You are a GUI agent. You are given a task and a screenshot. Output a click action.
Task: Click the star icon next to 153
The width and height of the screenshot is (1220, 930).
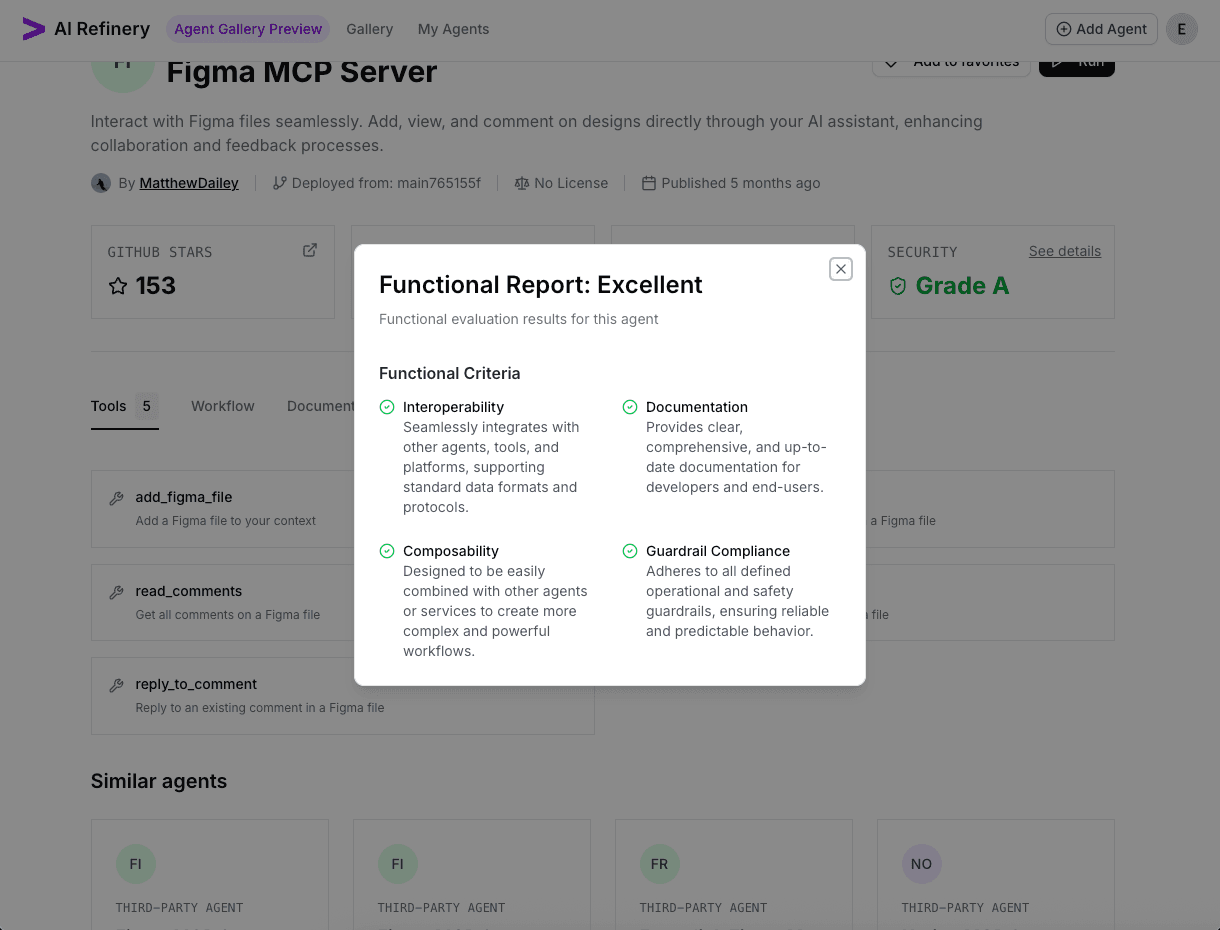[118, 286]
